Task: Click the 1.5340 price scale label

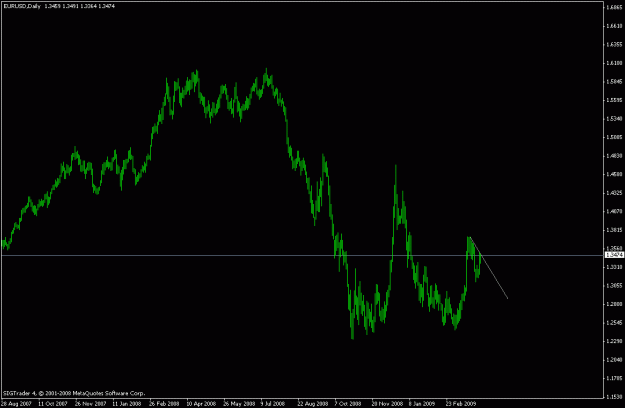Action: click(614, 119)
